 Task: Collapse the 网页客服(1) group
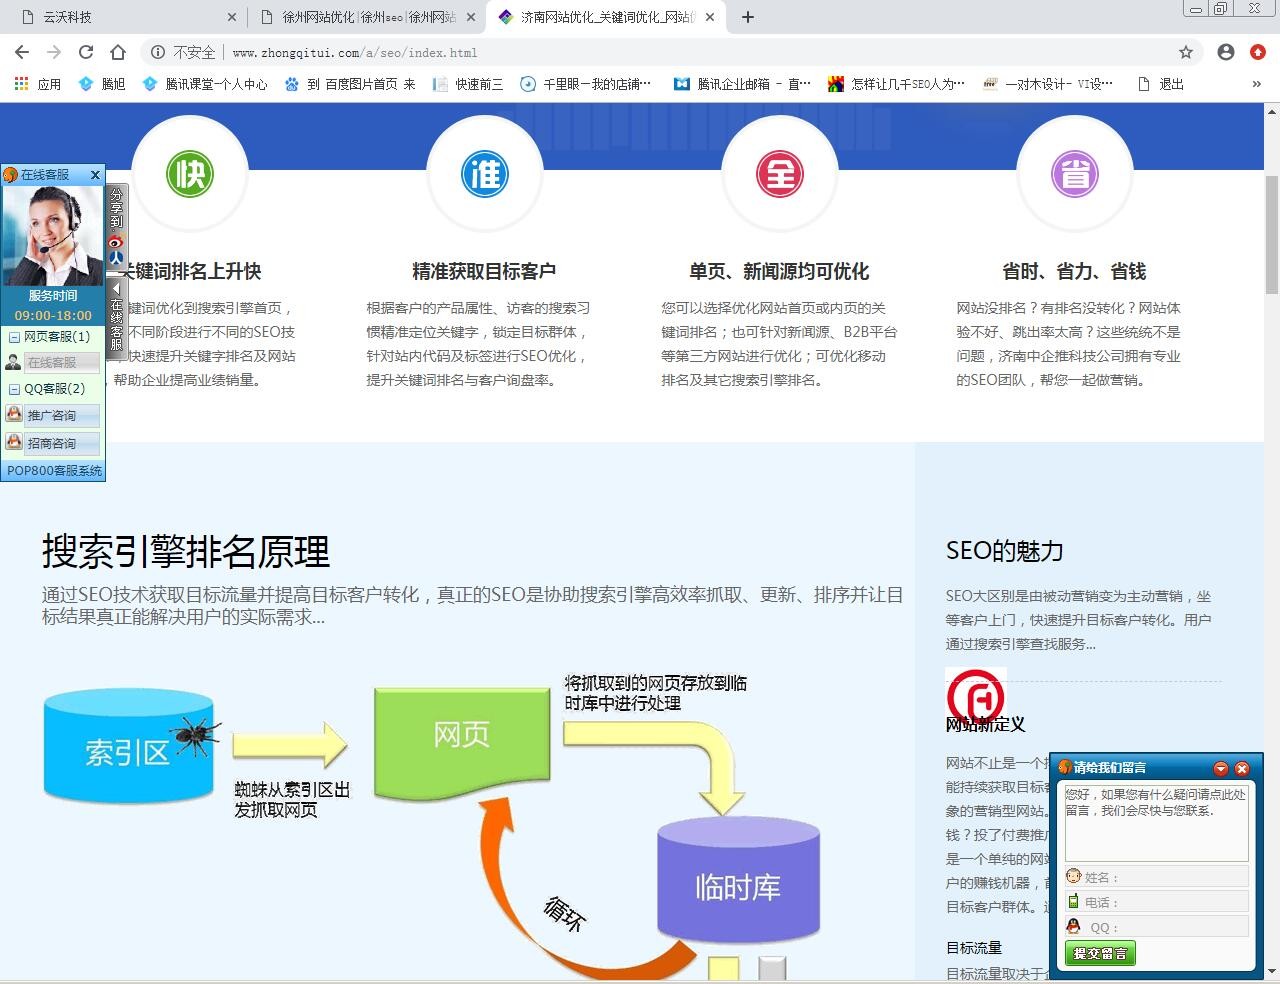pyautogui.click(x=13, y=337)
